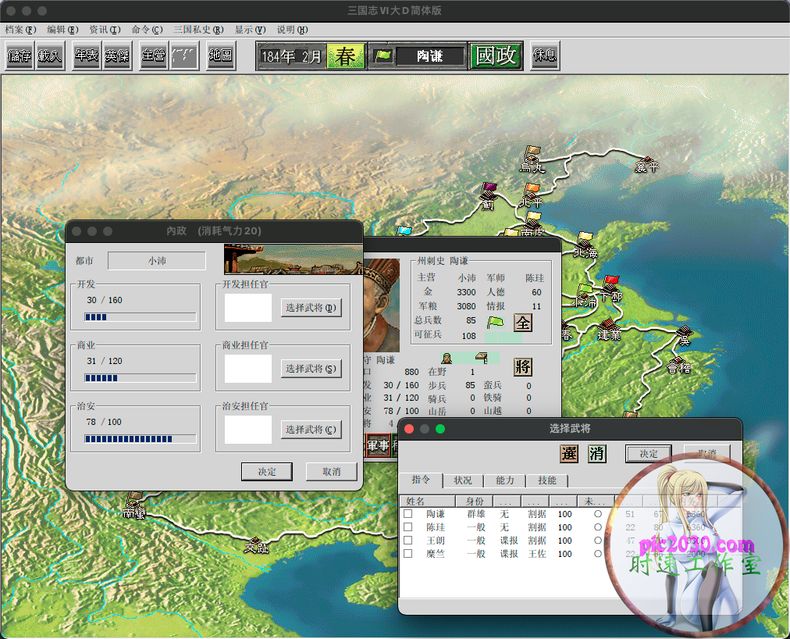Screen dimensions: 790x639
Task: Click the 载入 load toolbar button
Action: coord(50,55)
